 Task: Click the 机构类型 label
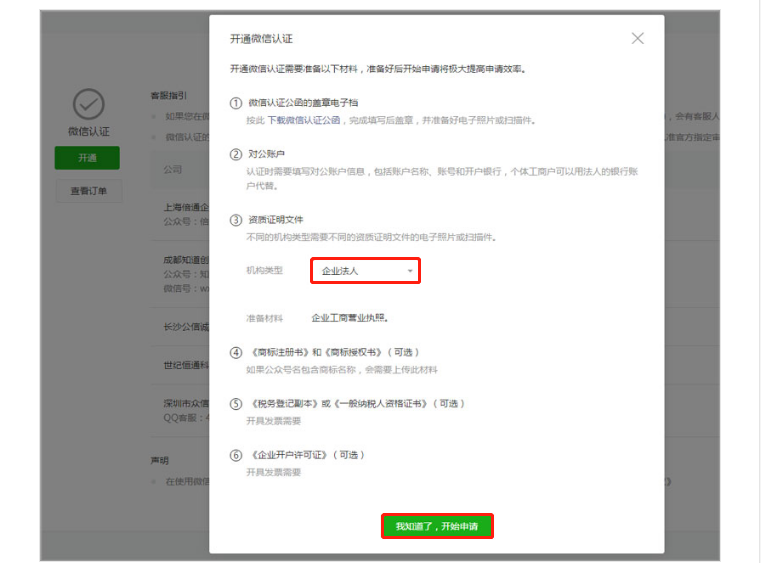pos(265,270)
